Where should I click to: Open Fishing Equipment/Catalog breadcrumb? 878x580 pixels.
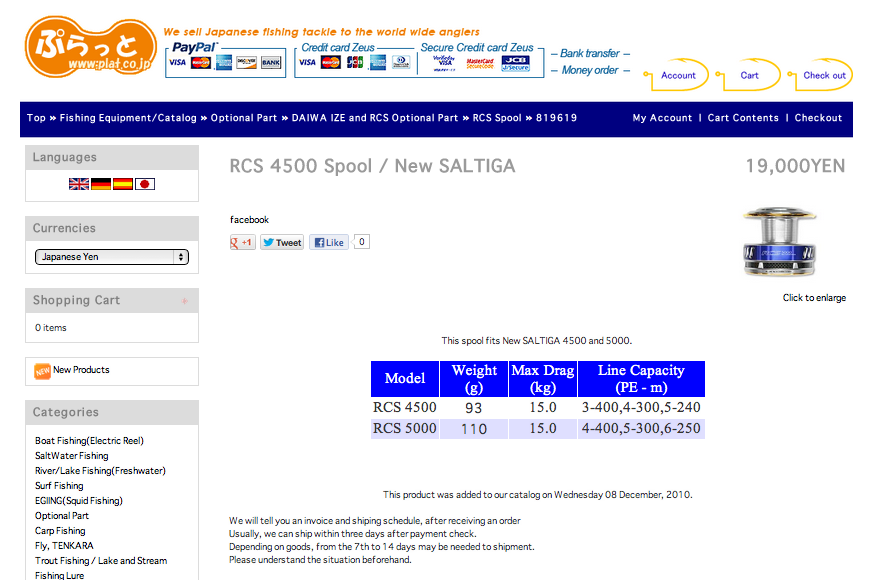(128, 118)
